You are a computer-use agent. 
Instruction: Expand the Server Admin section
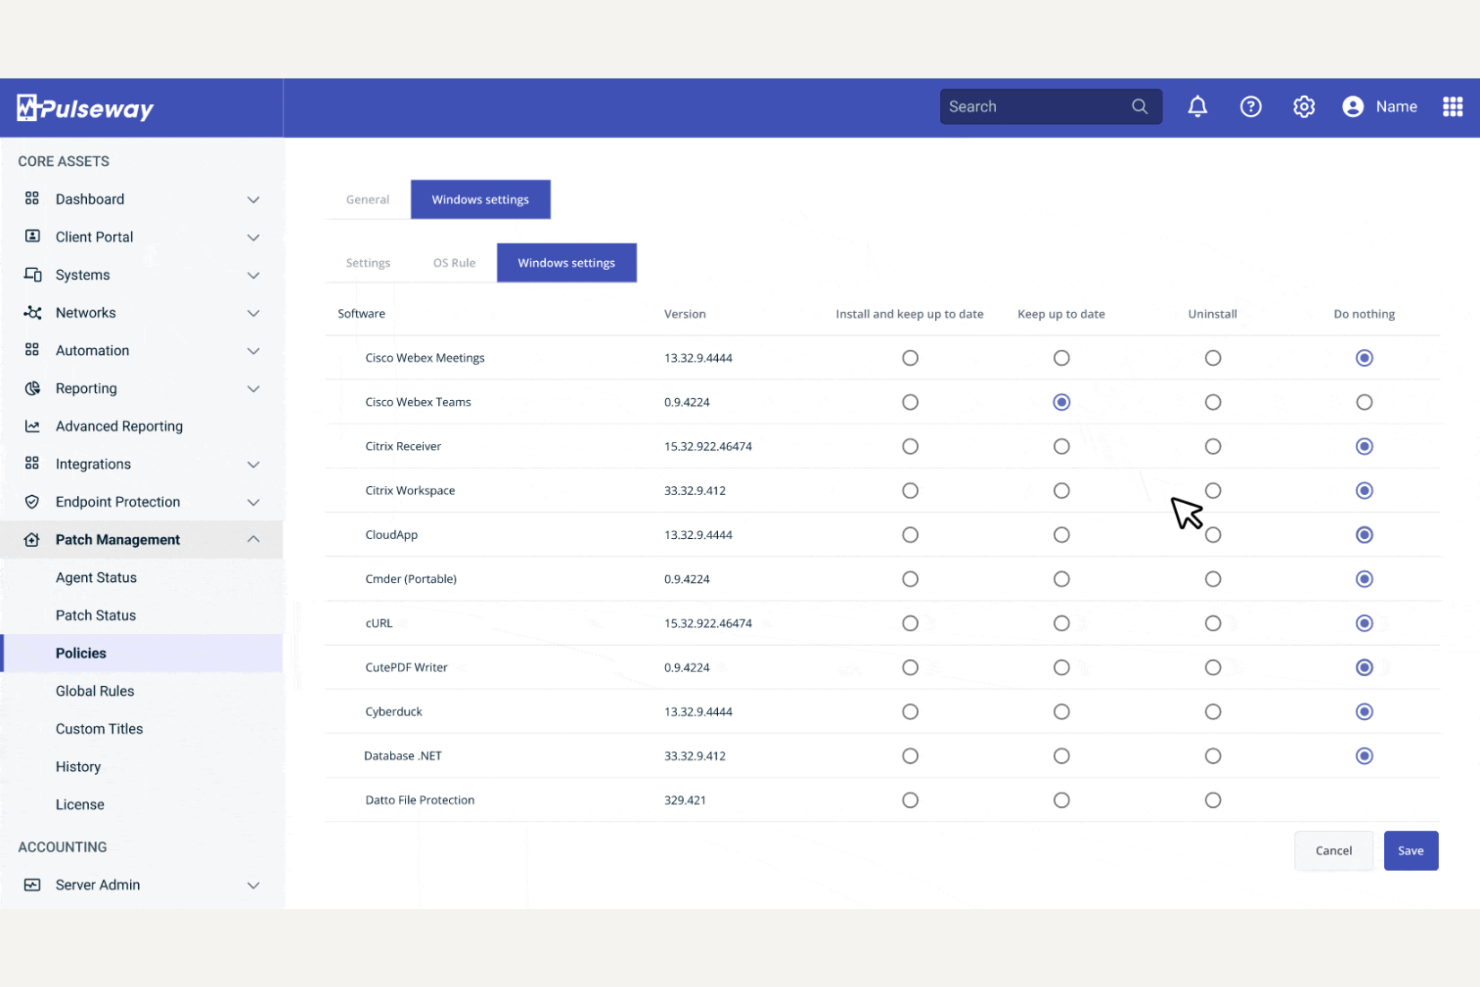[253, 885]
